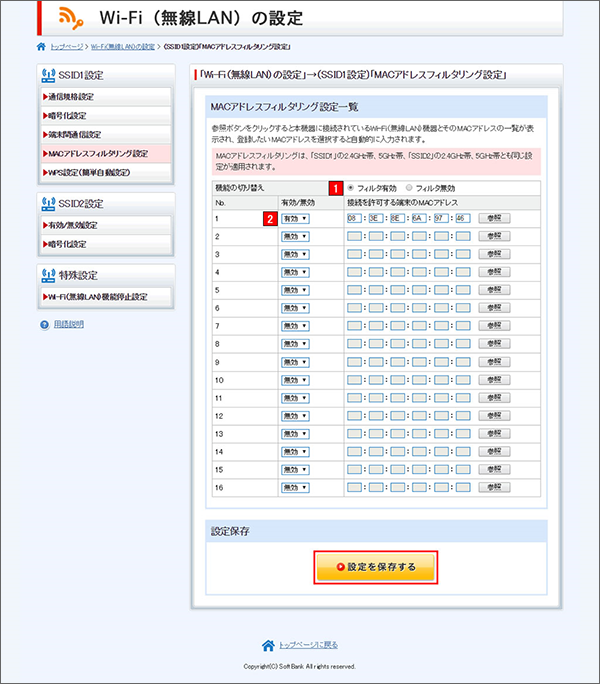Click the 参照 button in row 9

coord(494,362)
